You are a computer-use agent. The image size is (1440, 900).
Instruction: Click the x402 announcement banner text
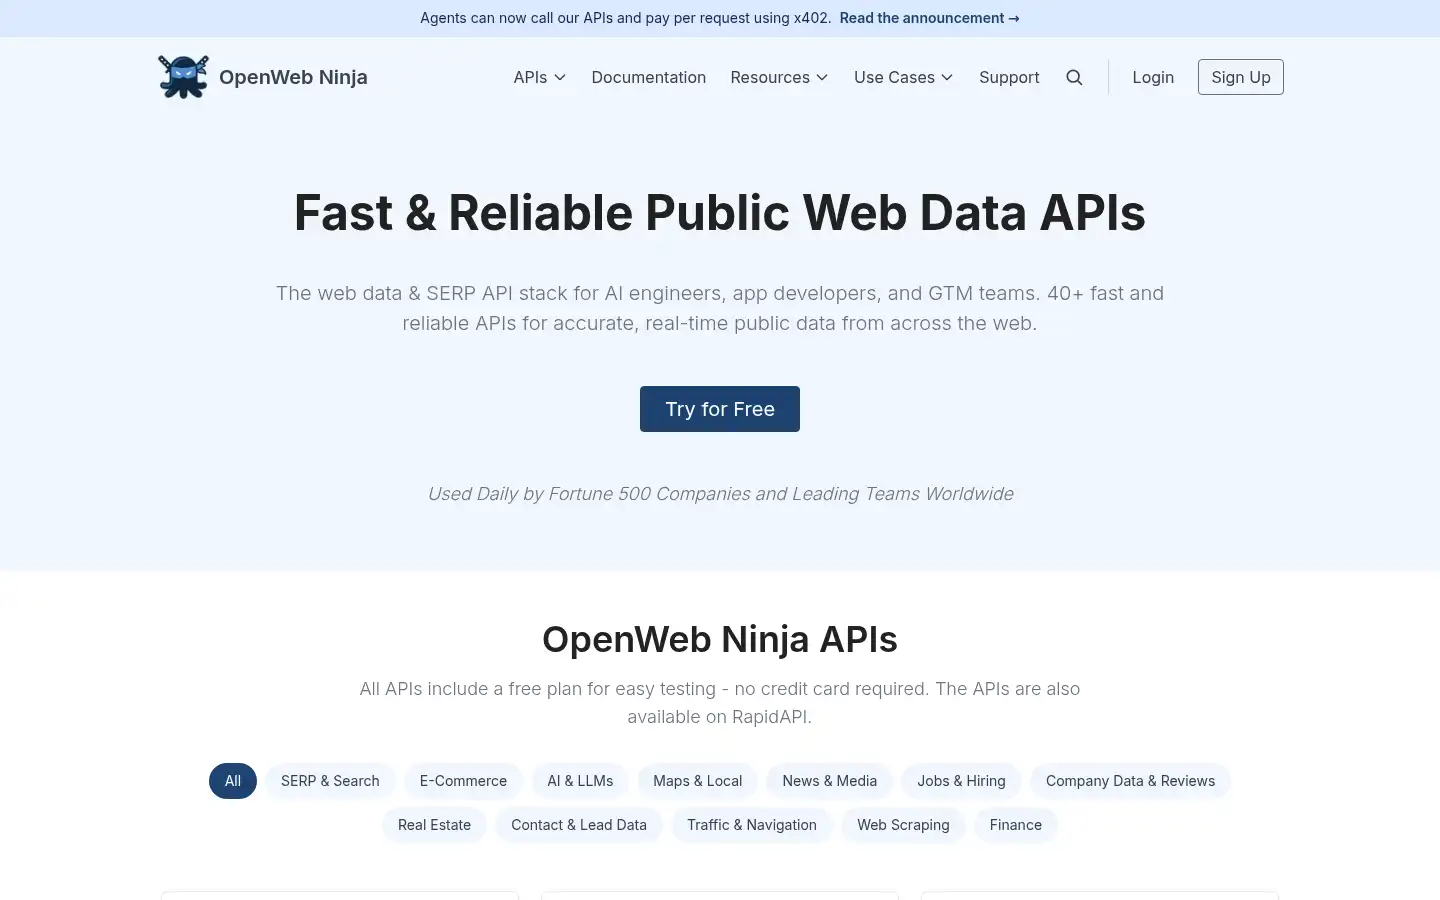tap(625, 18)
